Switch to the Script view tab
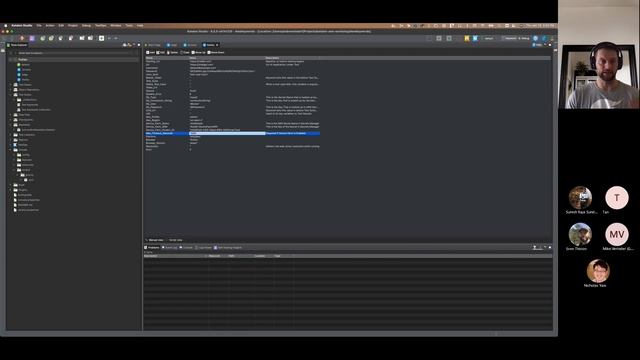This screenshot has height=360, width=640. (174, 240)
